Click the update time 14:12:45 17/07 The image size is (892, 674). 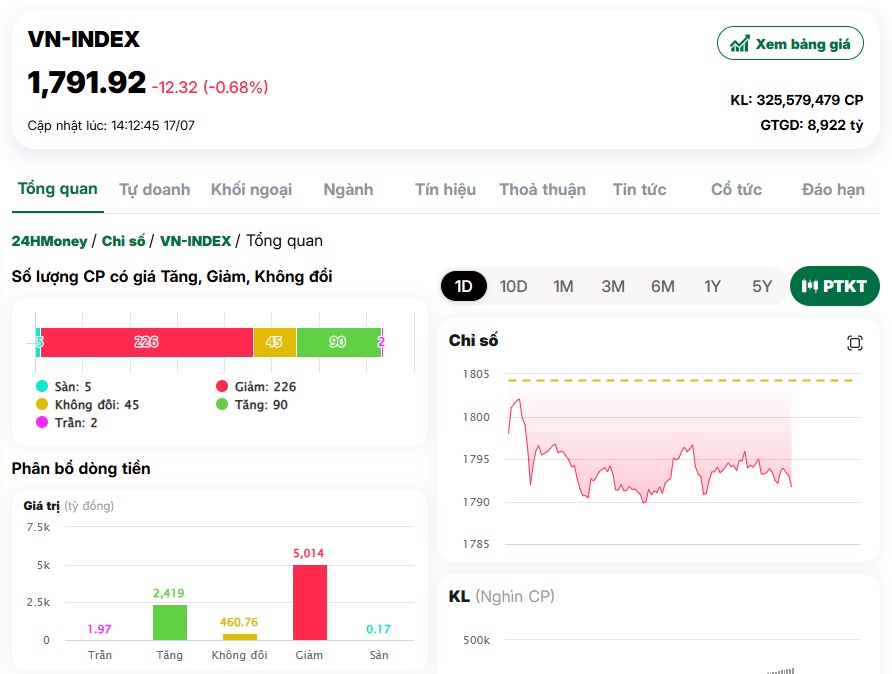tap(152, 125)
